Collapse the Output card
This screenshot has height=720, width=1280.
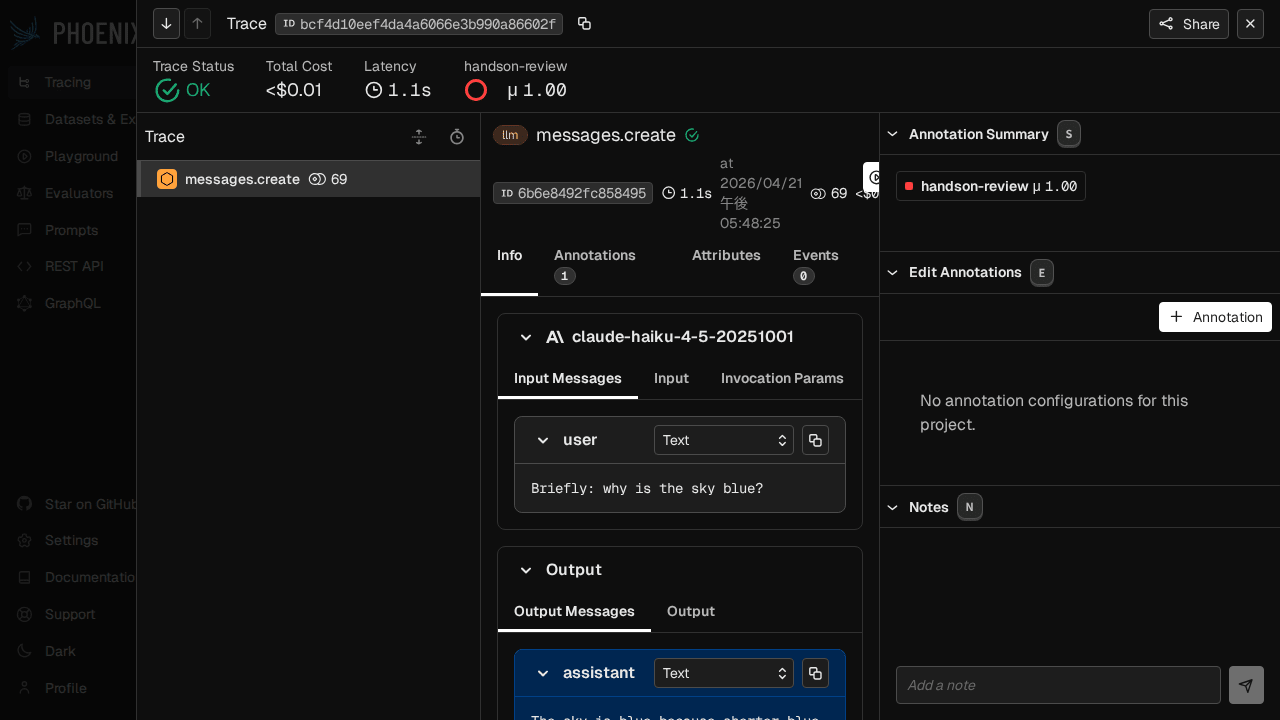click(x=526, y=570)
